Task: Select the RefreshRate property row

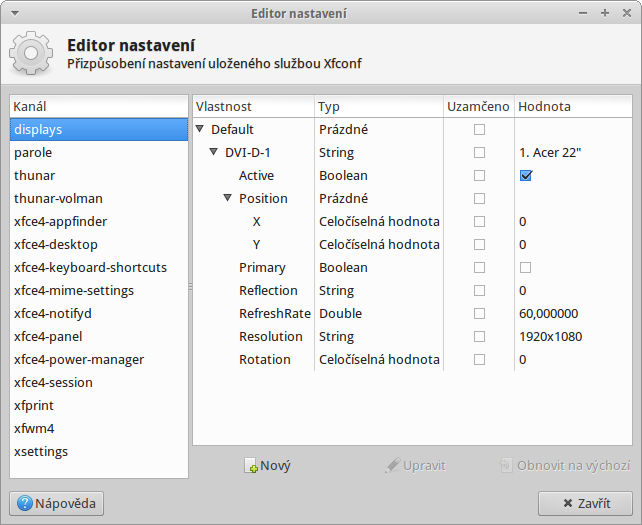Action: pyautogui.click(x=412, y=313)
